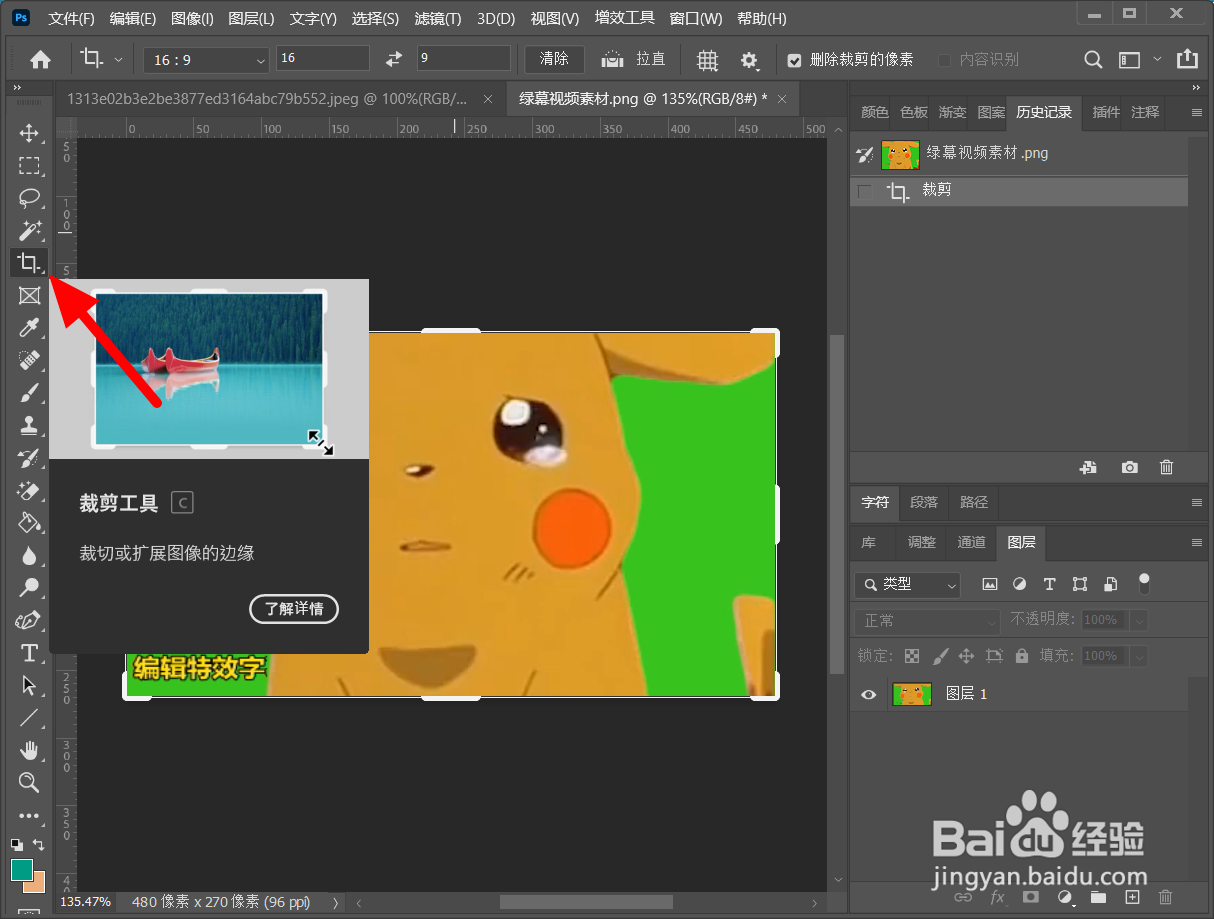Filter for adjustment layers
Viewport: 1214px width, 919px height.
pos(1020,584)
